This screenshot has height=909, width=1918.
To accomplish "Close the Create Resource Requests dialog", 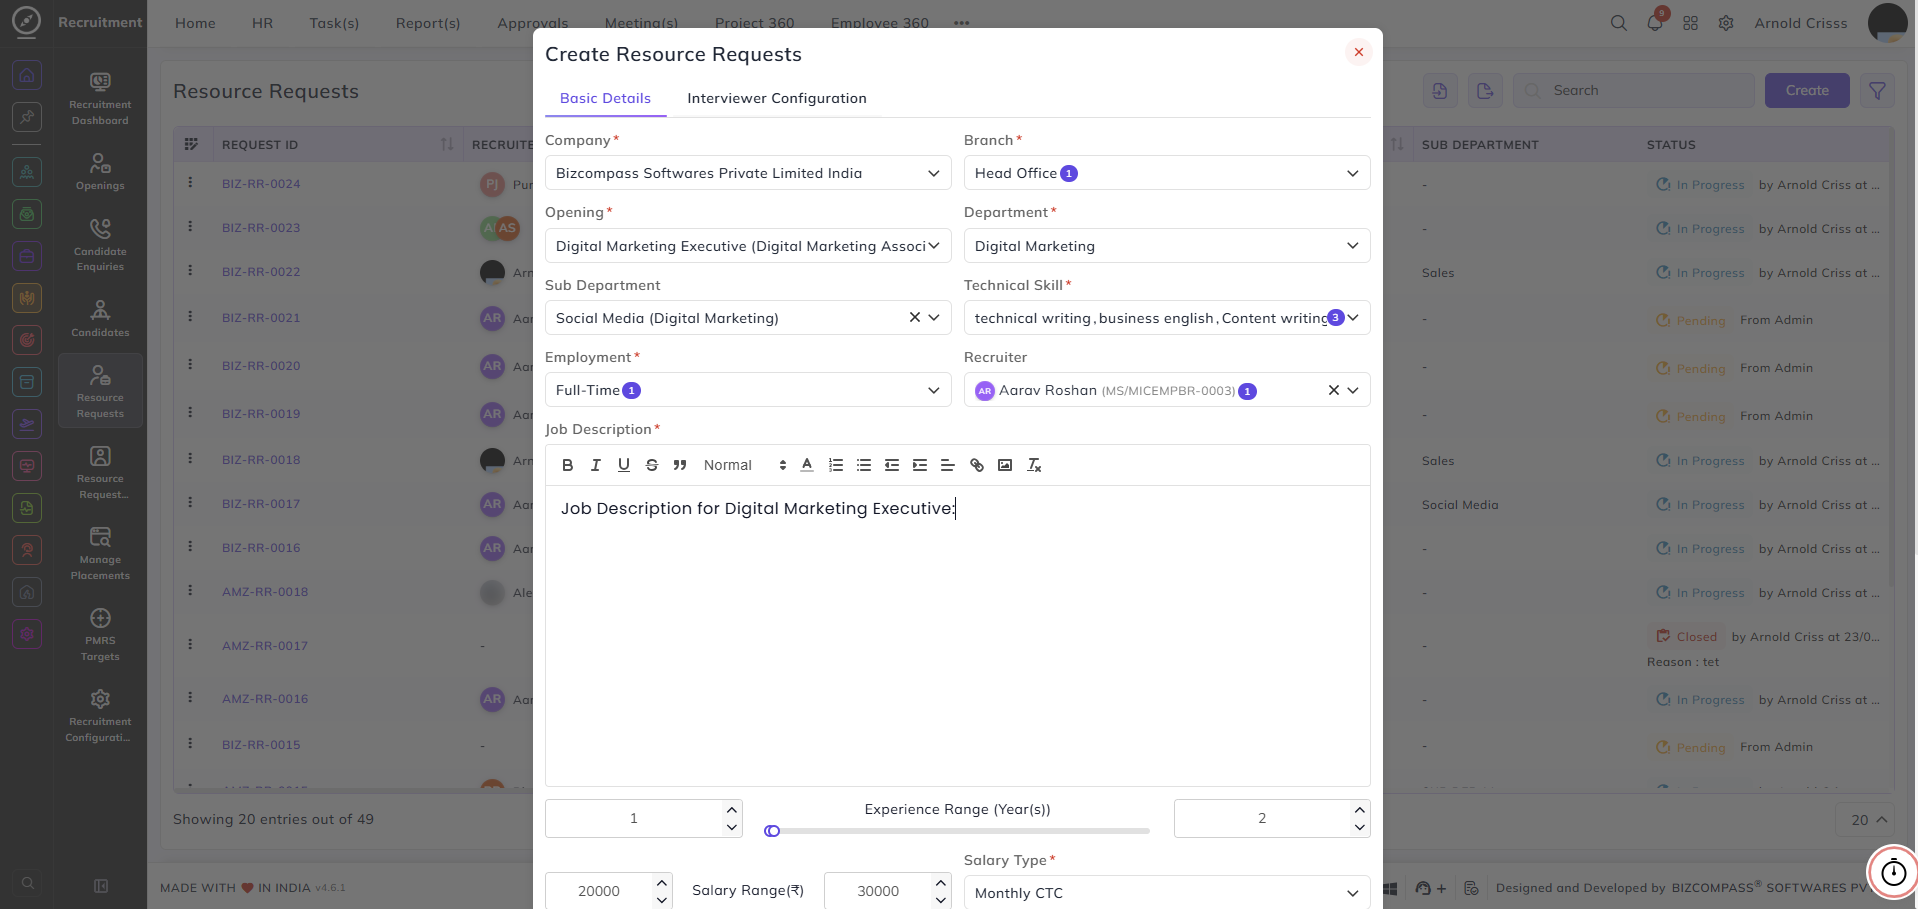I will [1358, 52].
